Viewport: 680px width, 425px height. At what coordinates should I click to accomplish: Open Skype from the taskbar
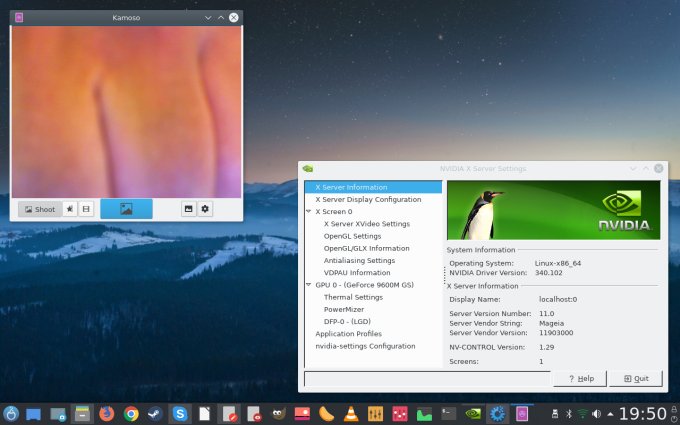[x=180, y=413]
